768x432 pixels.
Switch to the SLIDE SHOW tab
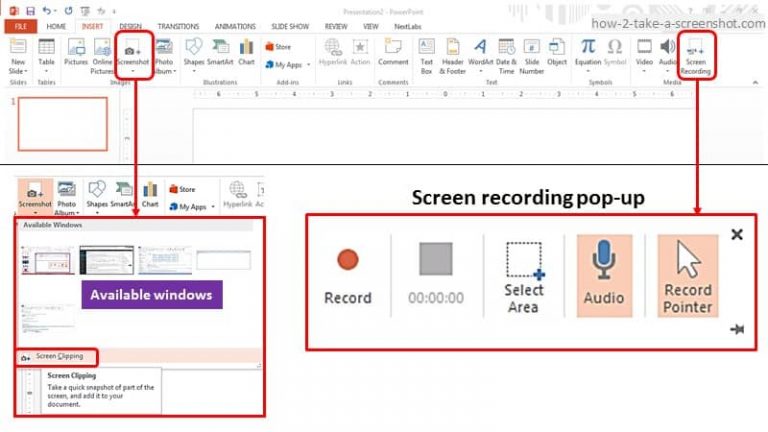[290, 26]
